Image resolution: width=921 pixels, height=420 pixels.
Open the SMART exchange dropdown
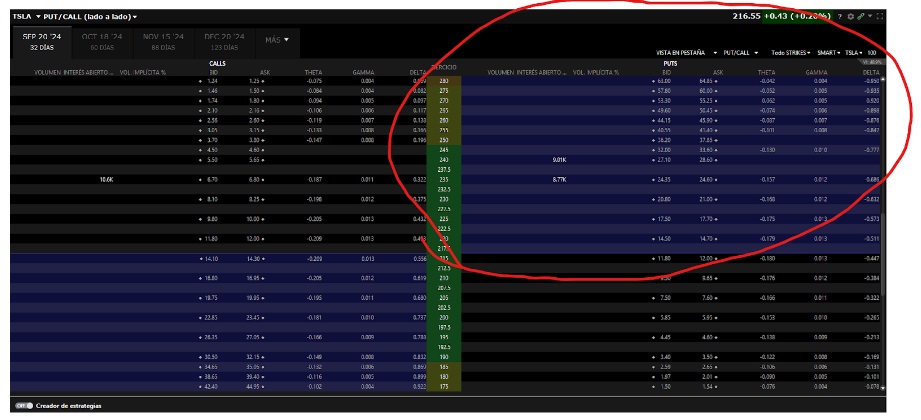point(829,52)
